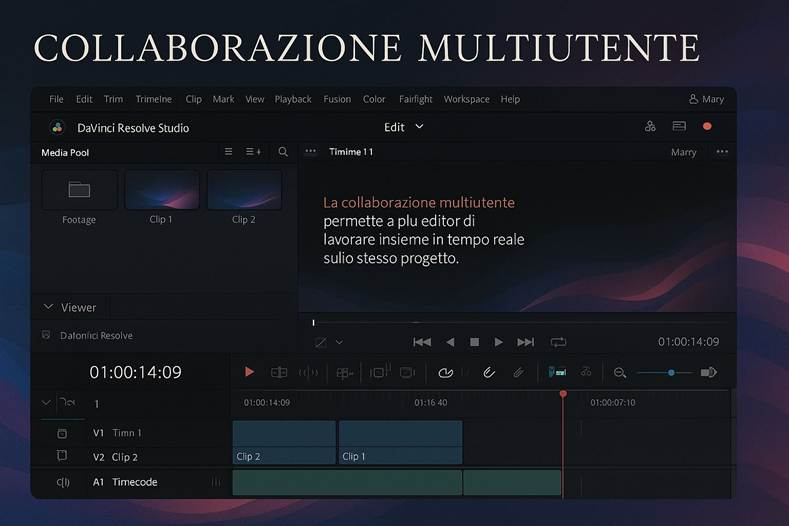The image size is (789, 526).
Task: Toggle lock on V1 Timn 1 track
Action: pyautogui.click(x=62, y=433)
